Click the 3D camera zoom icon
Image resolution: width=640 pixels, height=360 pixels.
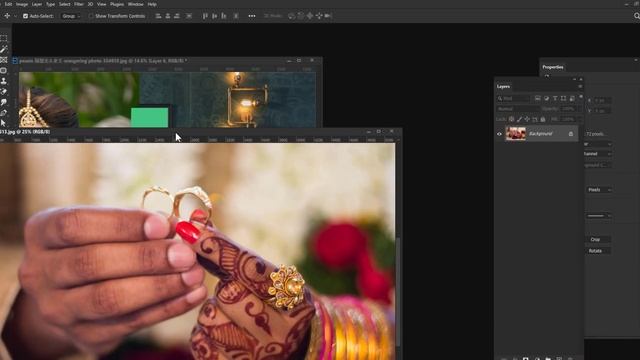point(328,16)
